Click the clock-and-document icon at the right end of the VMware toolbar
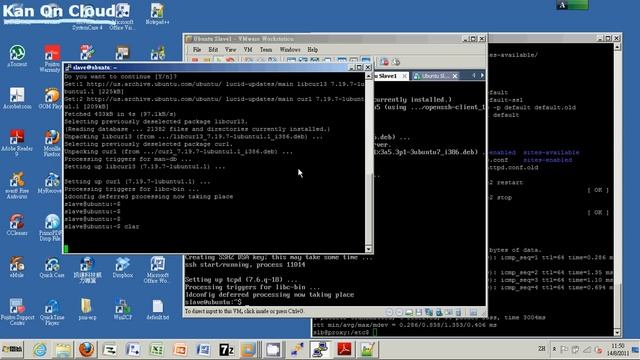Image resolution: width=640 pixels, height=360 pixels. click(x=396, y=62)
